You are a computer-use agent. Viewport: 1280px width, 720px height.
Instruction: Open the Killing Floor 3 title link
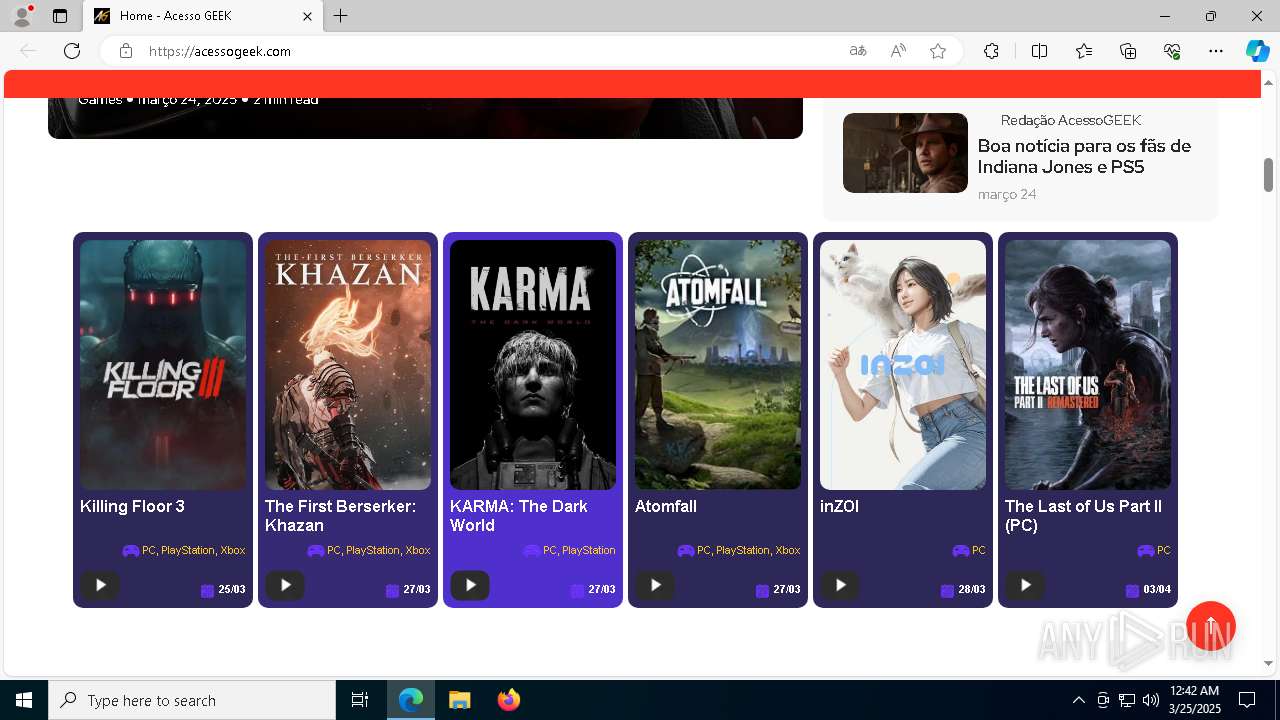132,506
